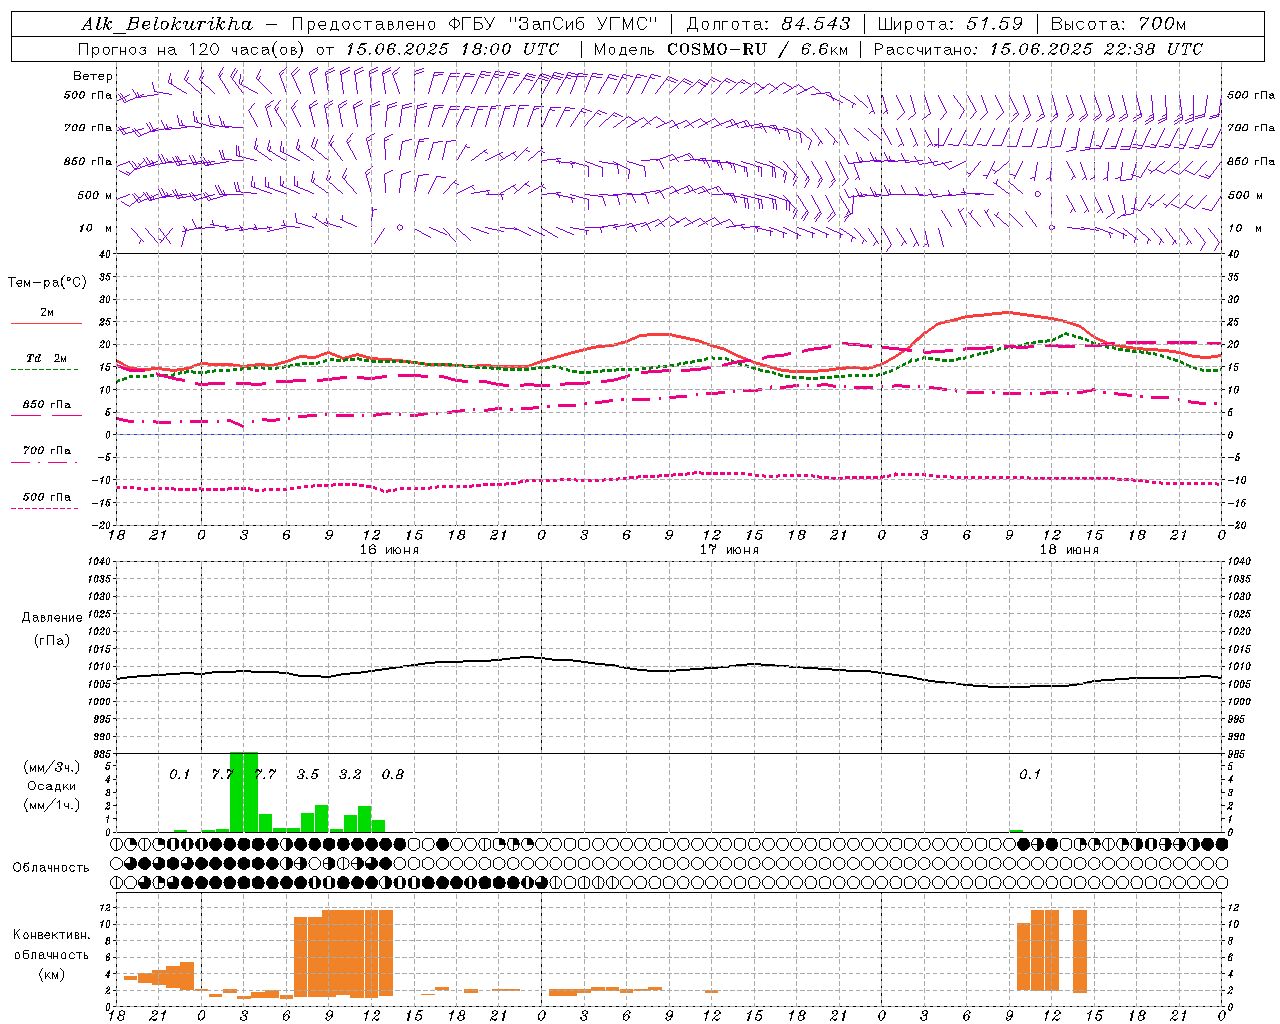Click the 18 июня date label
1280x1024 pixels.
[x=1069, y=550]
